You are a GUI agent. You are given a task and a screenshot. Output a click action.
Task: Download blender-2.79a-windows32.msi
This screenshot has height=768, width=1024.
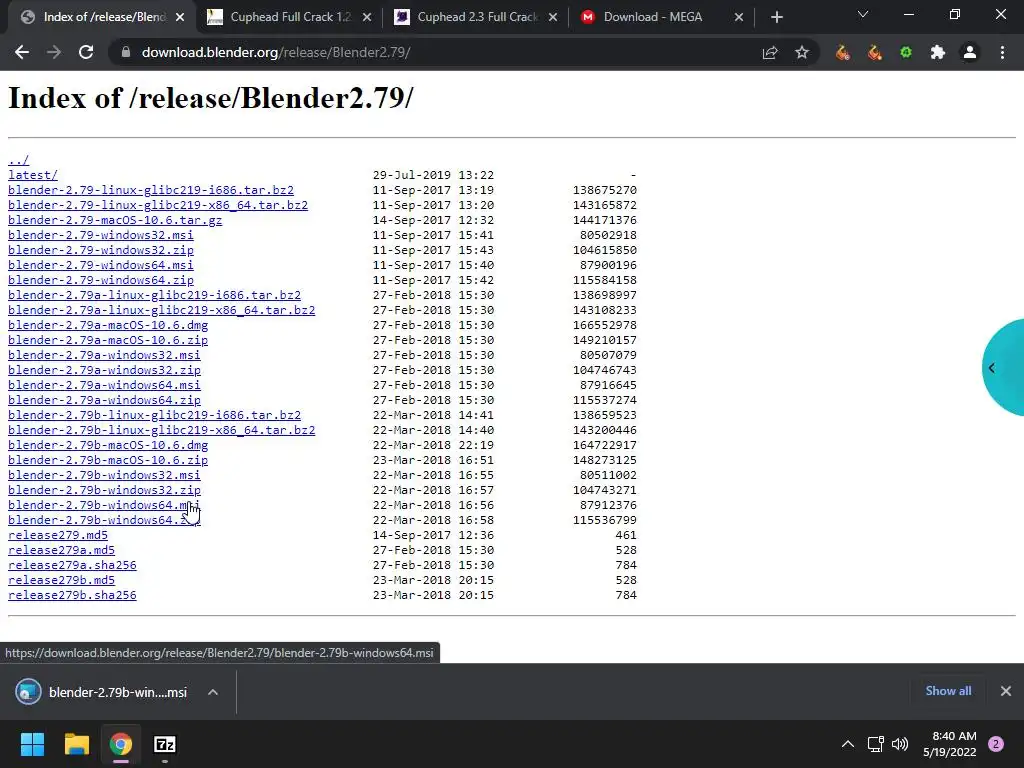coord(104,355)
